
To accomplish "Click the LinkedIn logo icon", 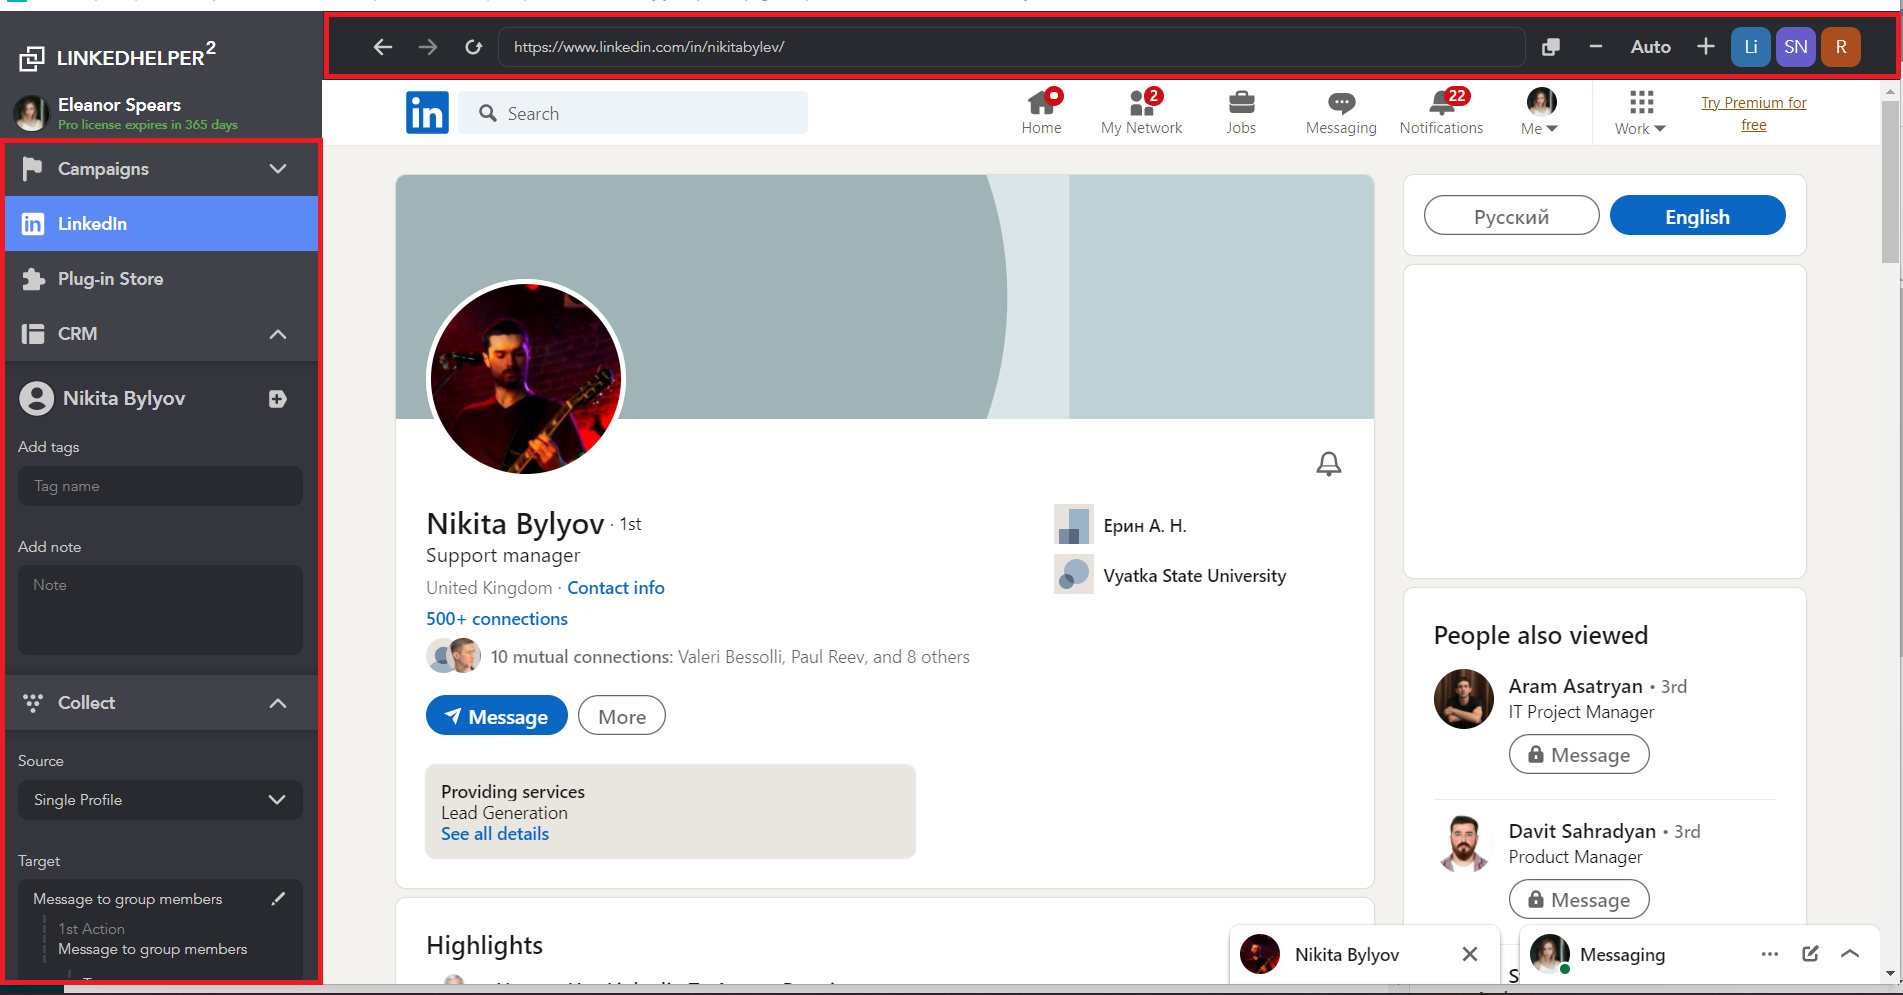I will [427, 113].
